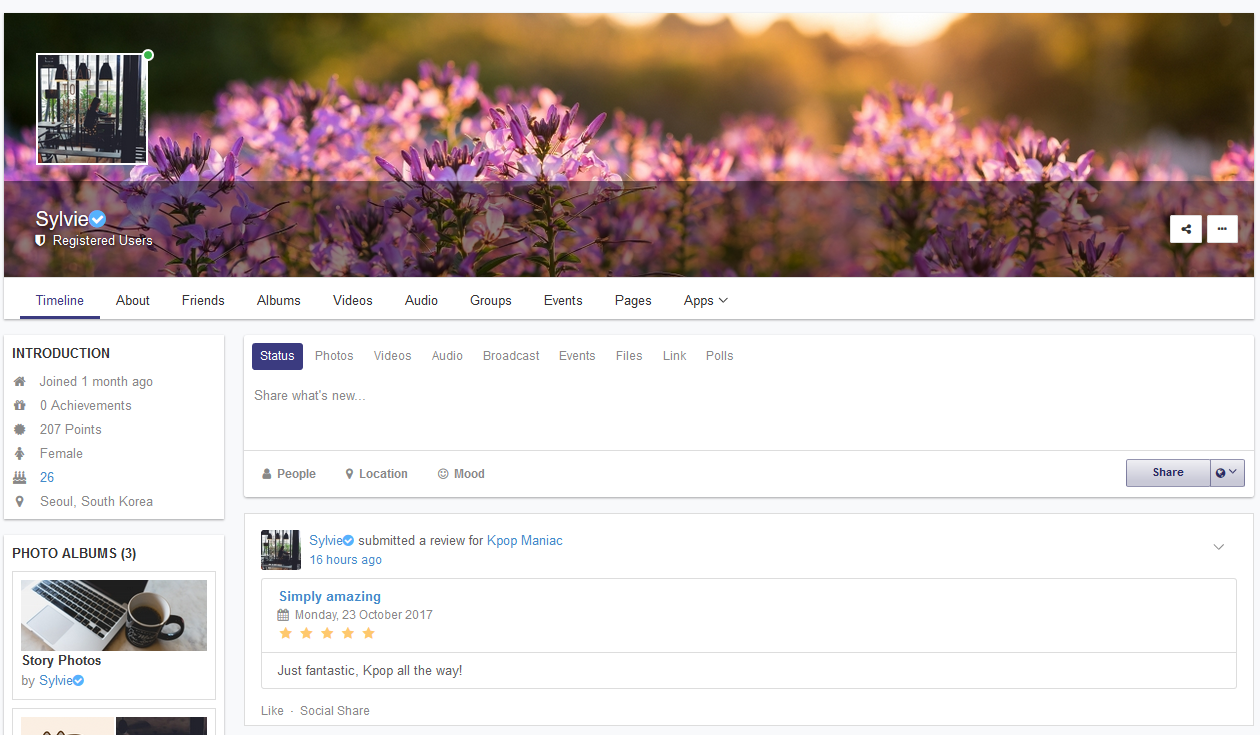The height and width of the screenshot is (735, 1260).
Task: Like the Kpop Maniac review post
Action: tap(272, 711)
